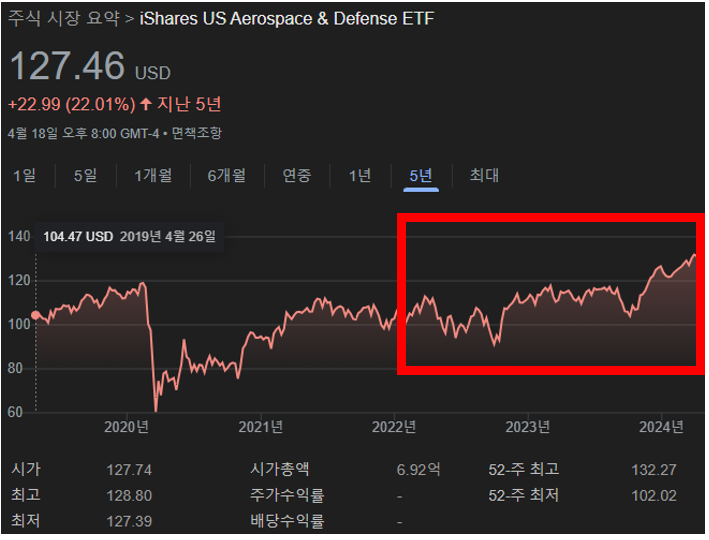Click the 2020년 x-axis label
This screenshot has width=709, height=540.
pyautogui.click(x=126, y=427)
